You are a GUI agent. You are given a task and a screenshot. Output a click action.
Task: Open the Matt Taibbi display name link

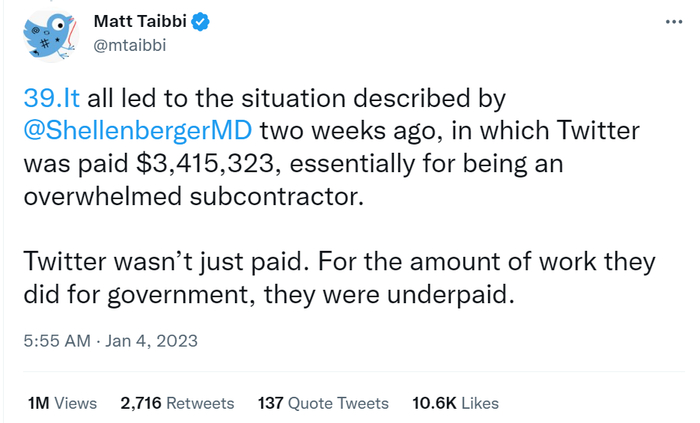pos(136,22)
